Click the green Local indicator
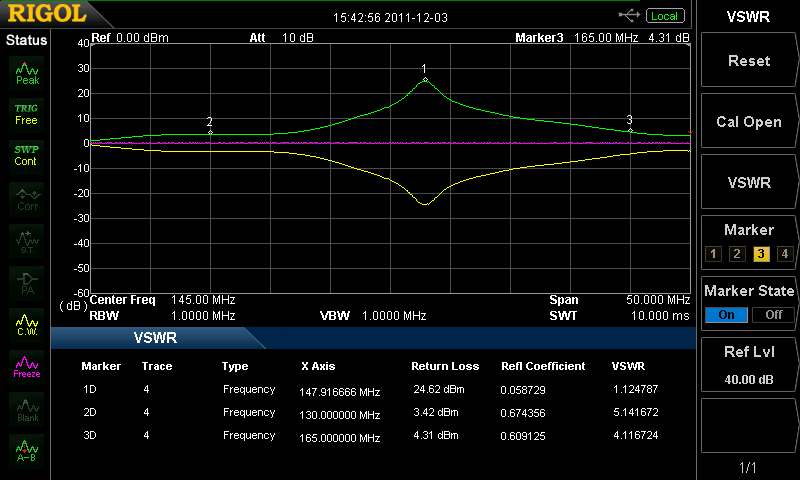 tap(664, 16)
